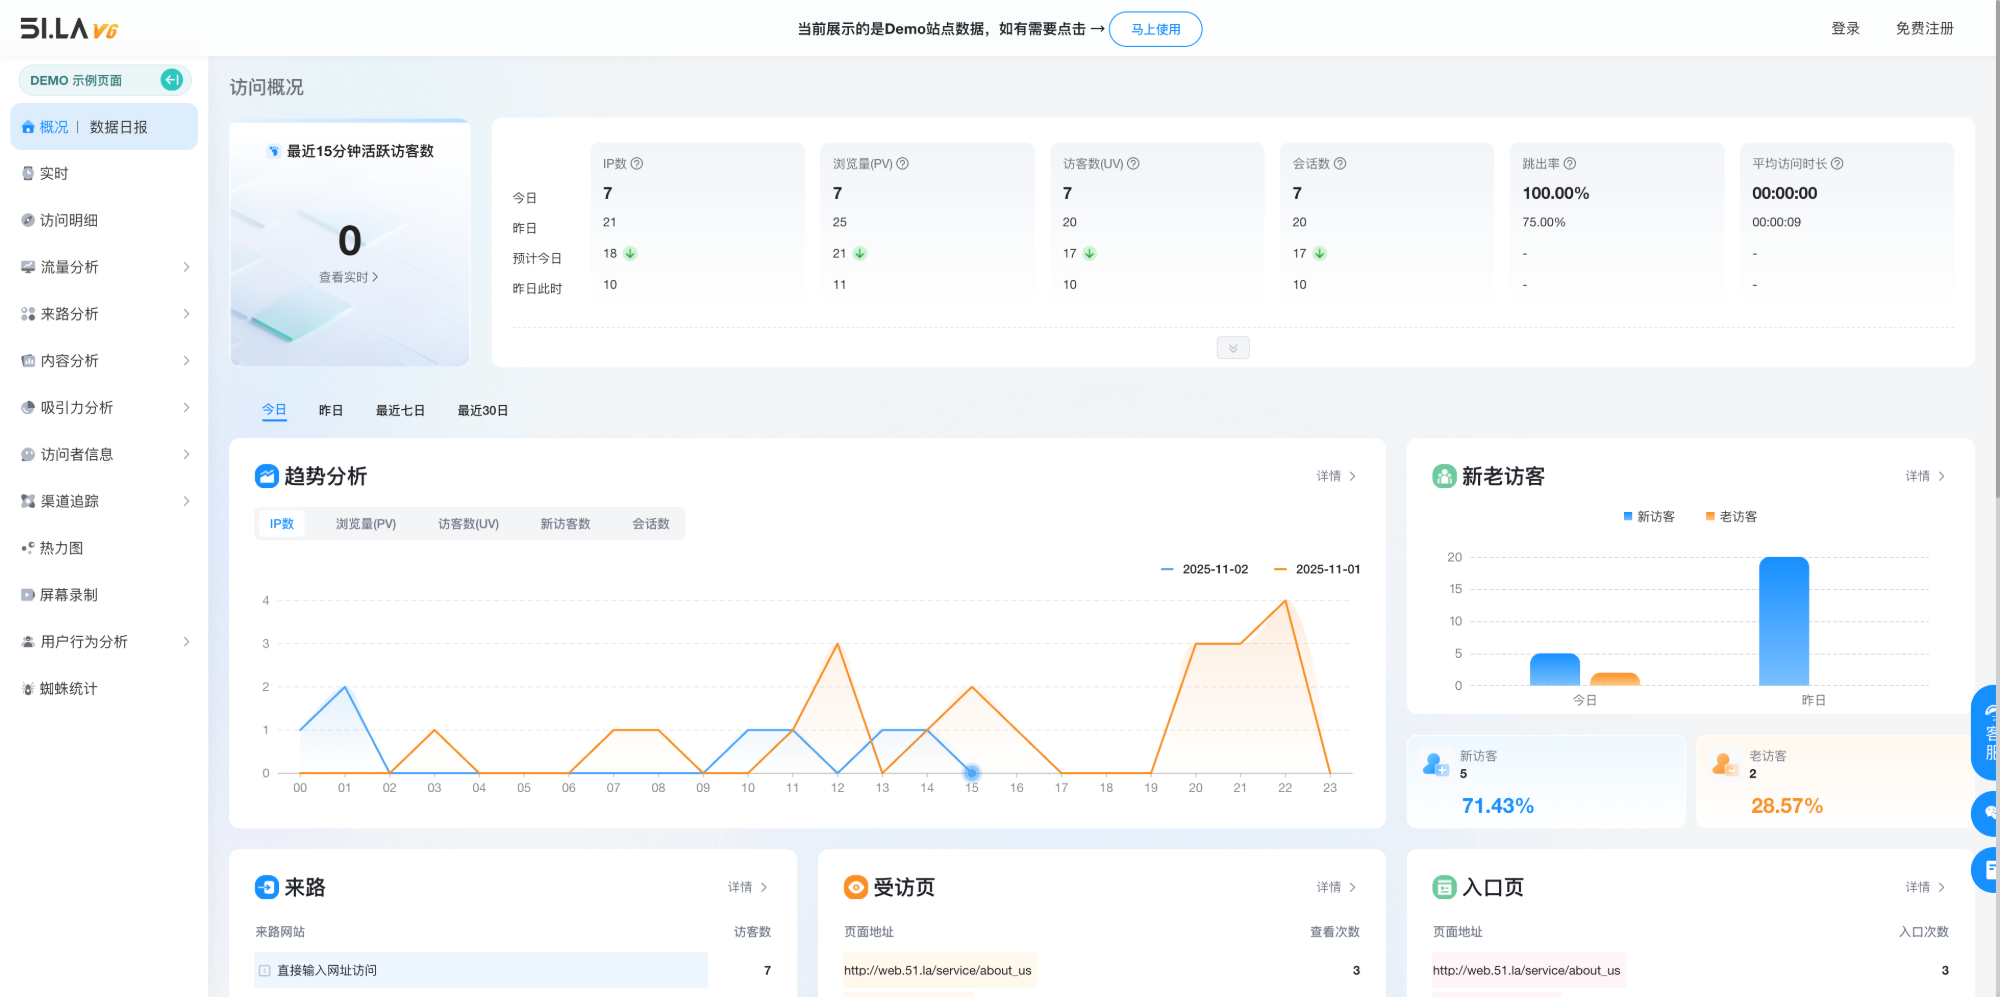2000x997 pixels.
Task: Open 热力图 from the sidebar
Action: pos(61,548)
